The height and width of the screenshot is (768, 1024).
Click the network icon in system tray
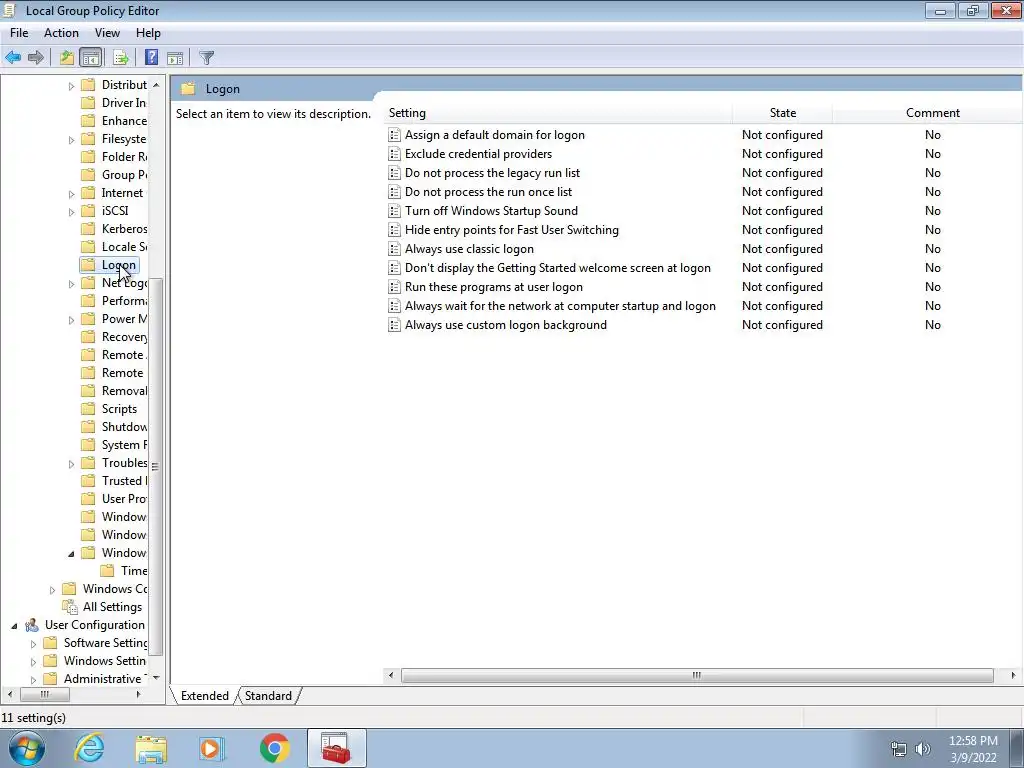coord(899,749)
